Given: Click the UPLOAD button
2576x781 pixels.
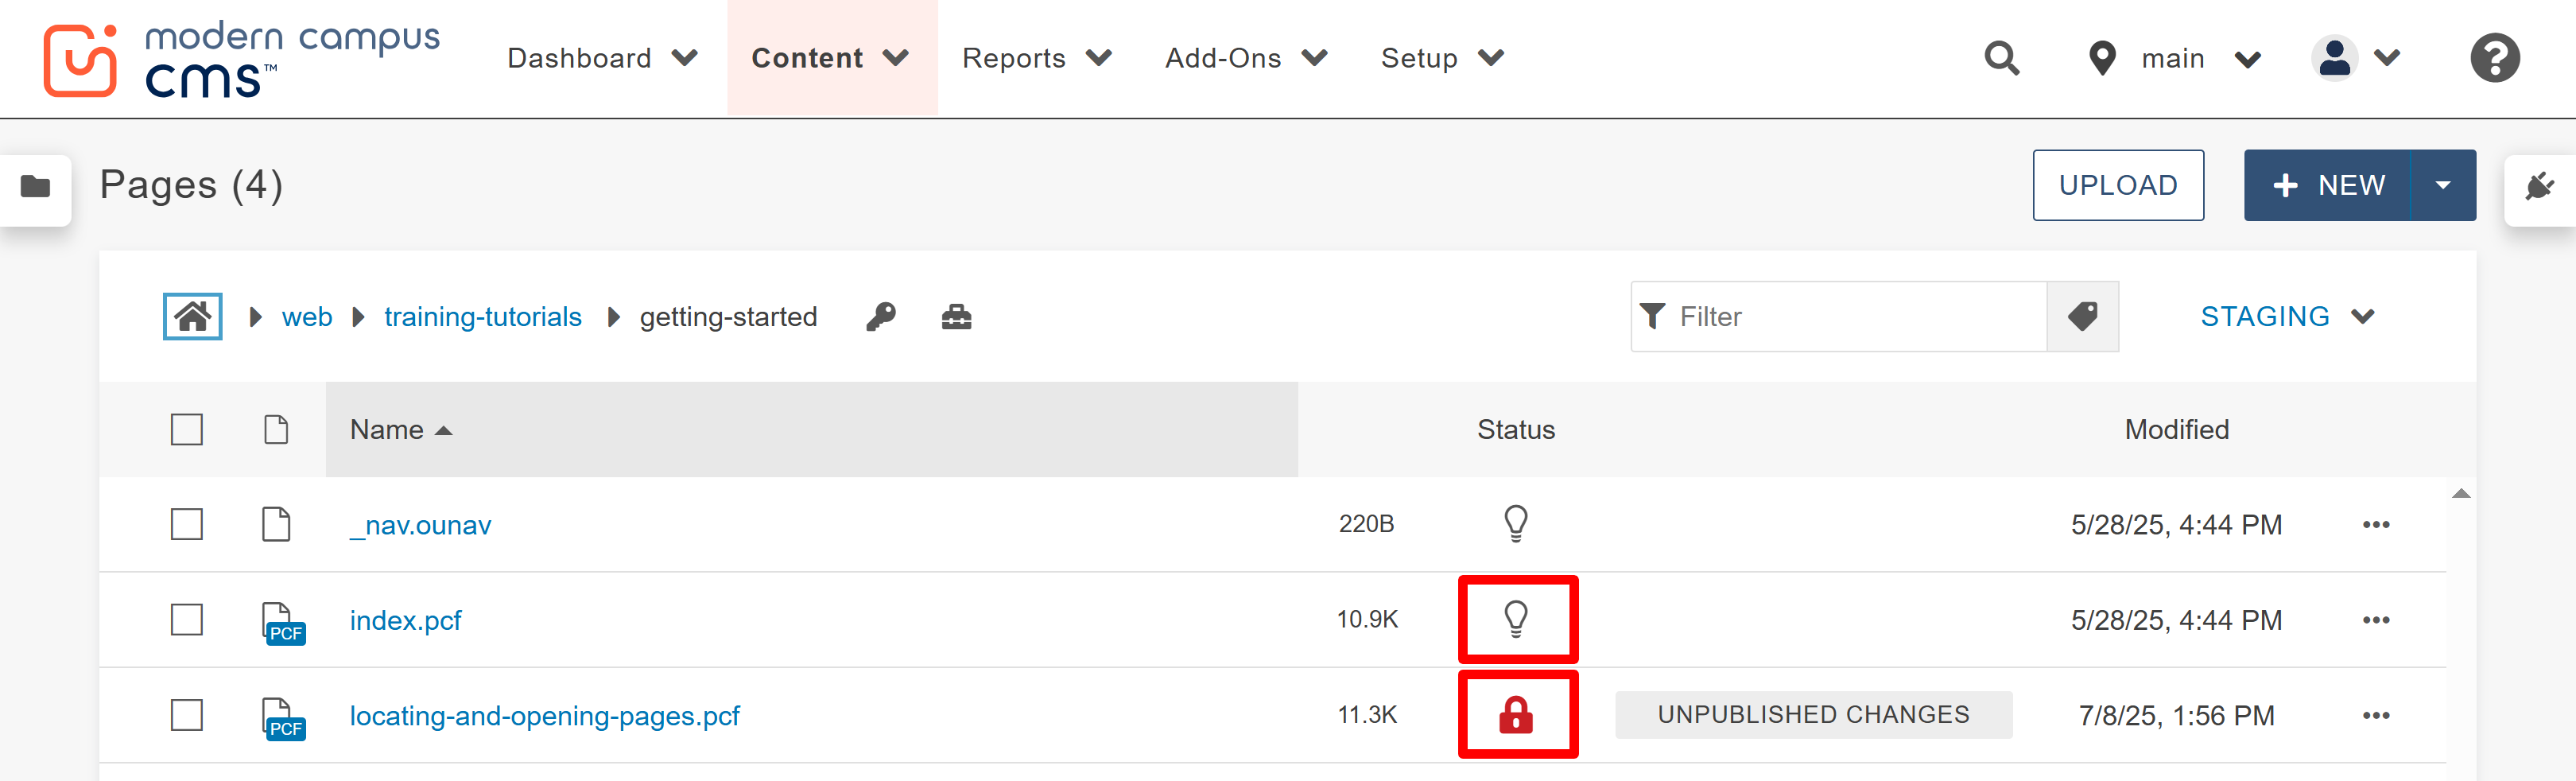Looking at the screenshot, I should 2118,185.
